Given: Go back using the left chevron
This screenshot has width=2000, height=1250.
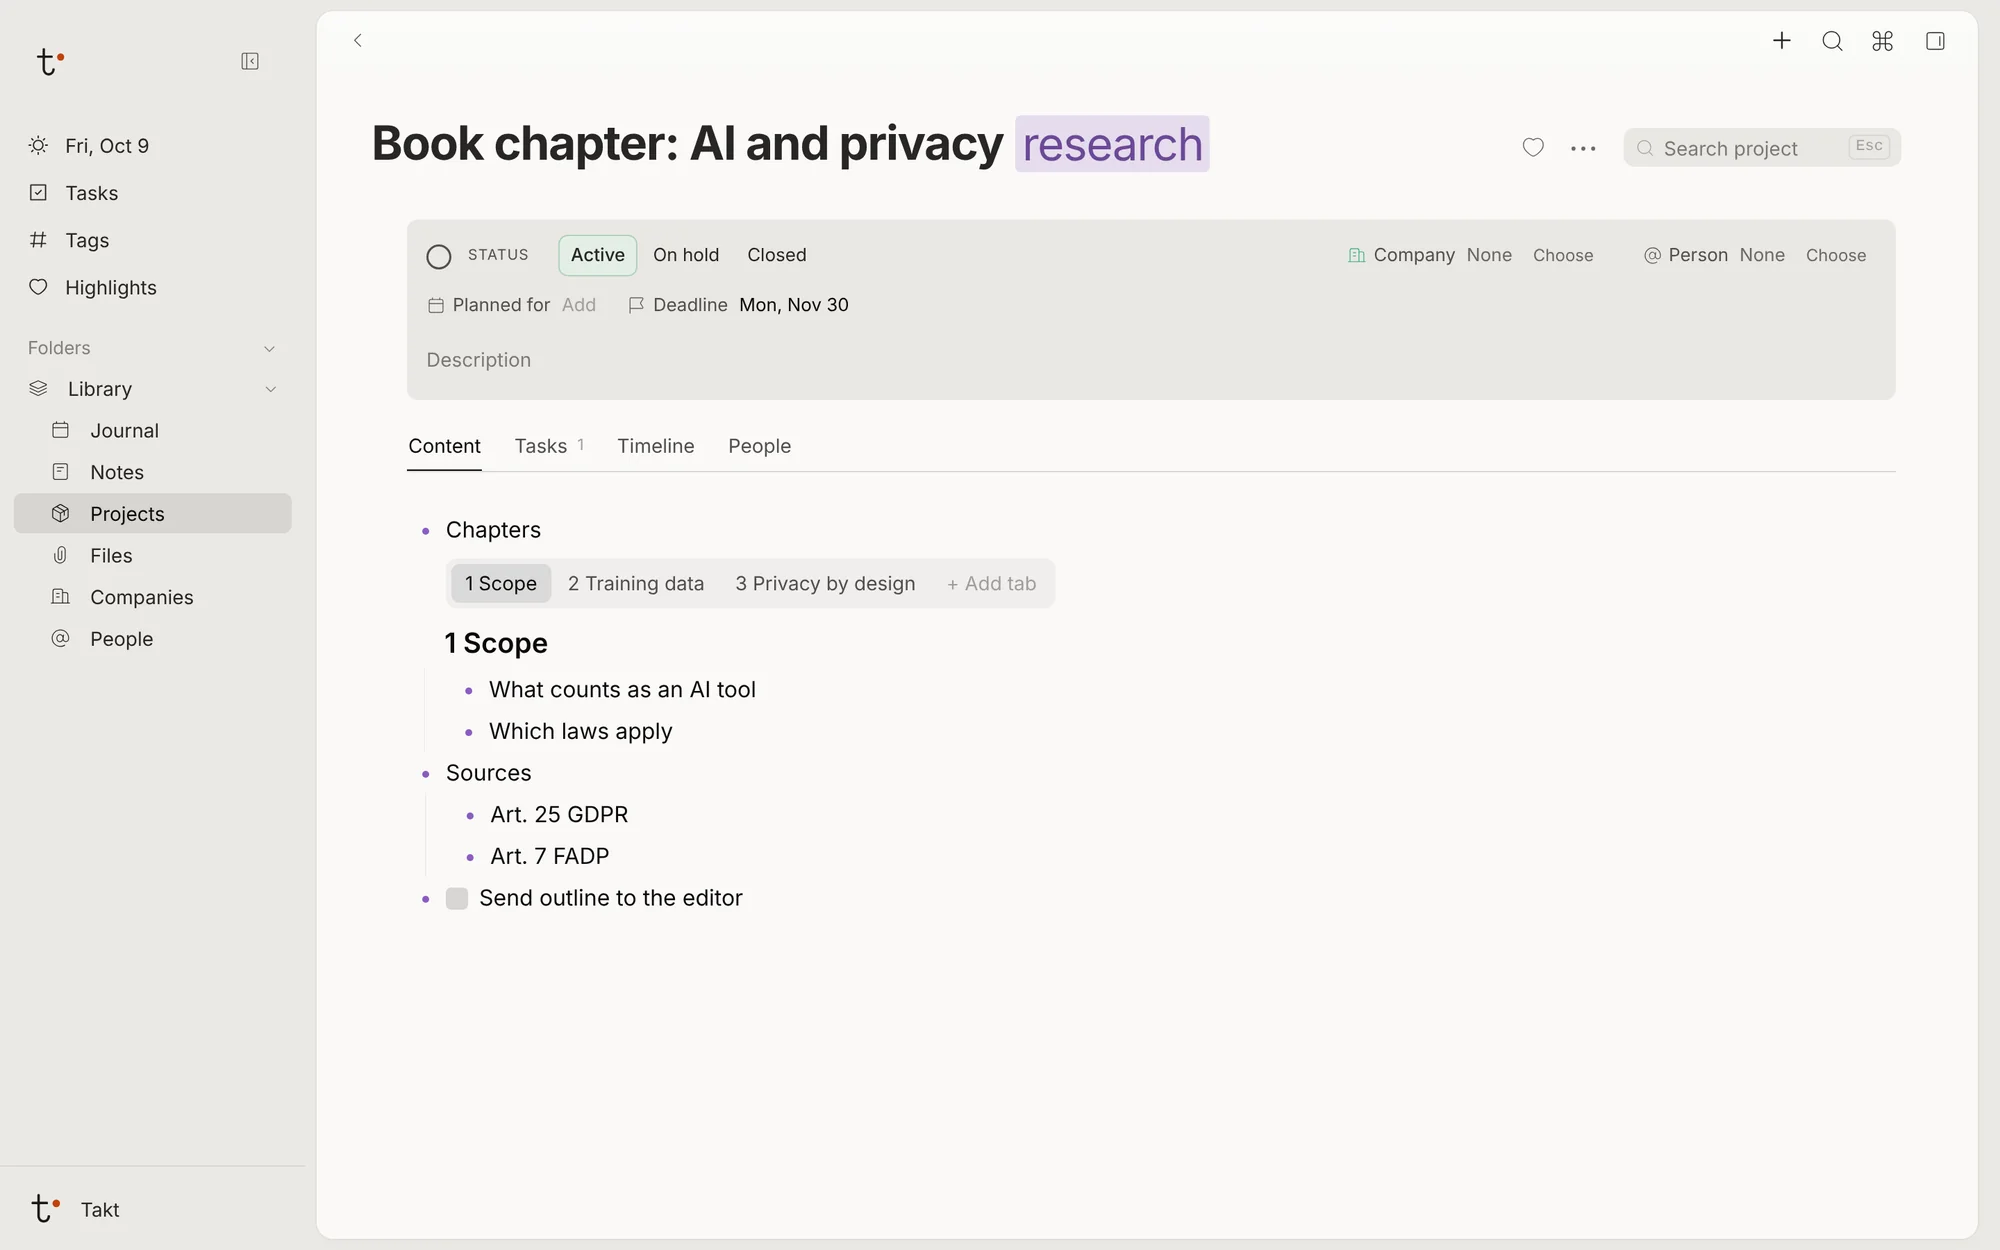Looking at the screenshot, I should 358,40.
